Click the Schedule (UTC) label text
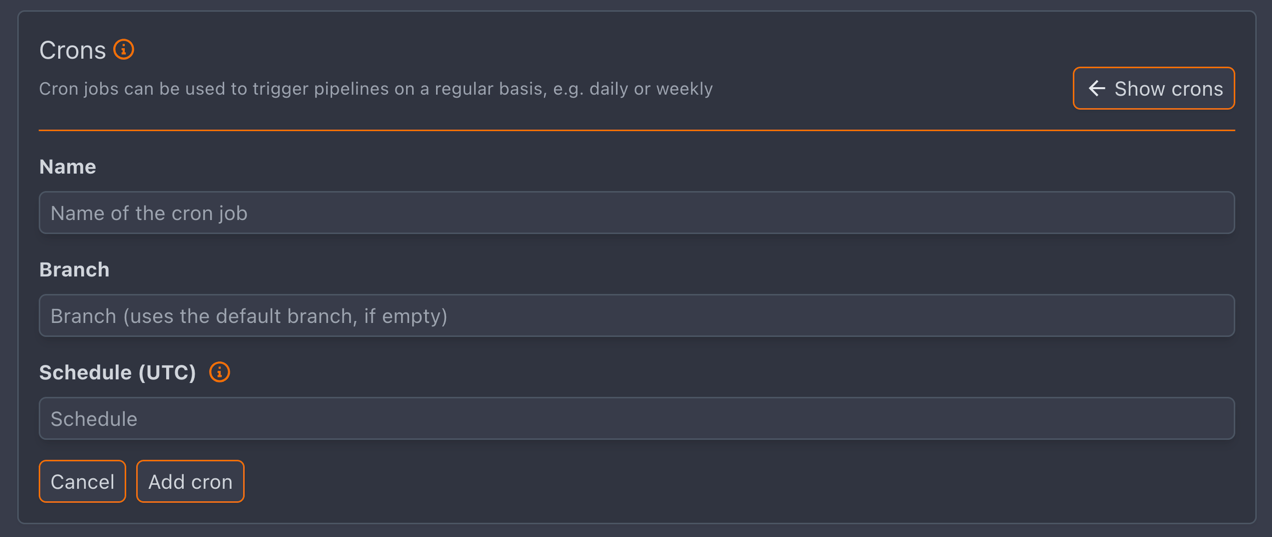This screenshot has width=1272, height=537. 118,373
